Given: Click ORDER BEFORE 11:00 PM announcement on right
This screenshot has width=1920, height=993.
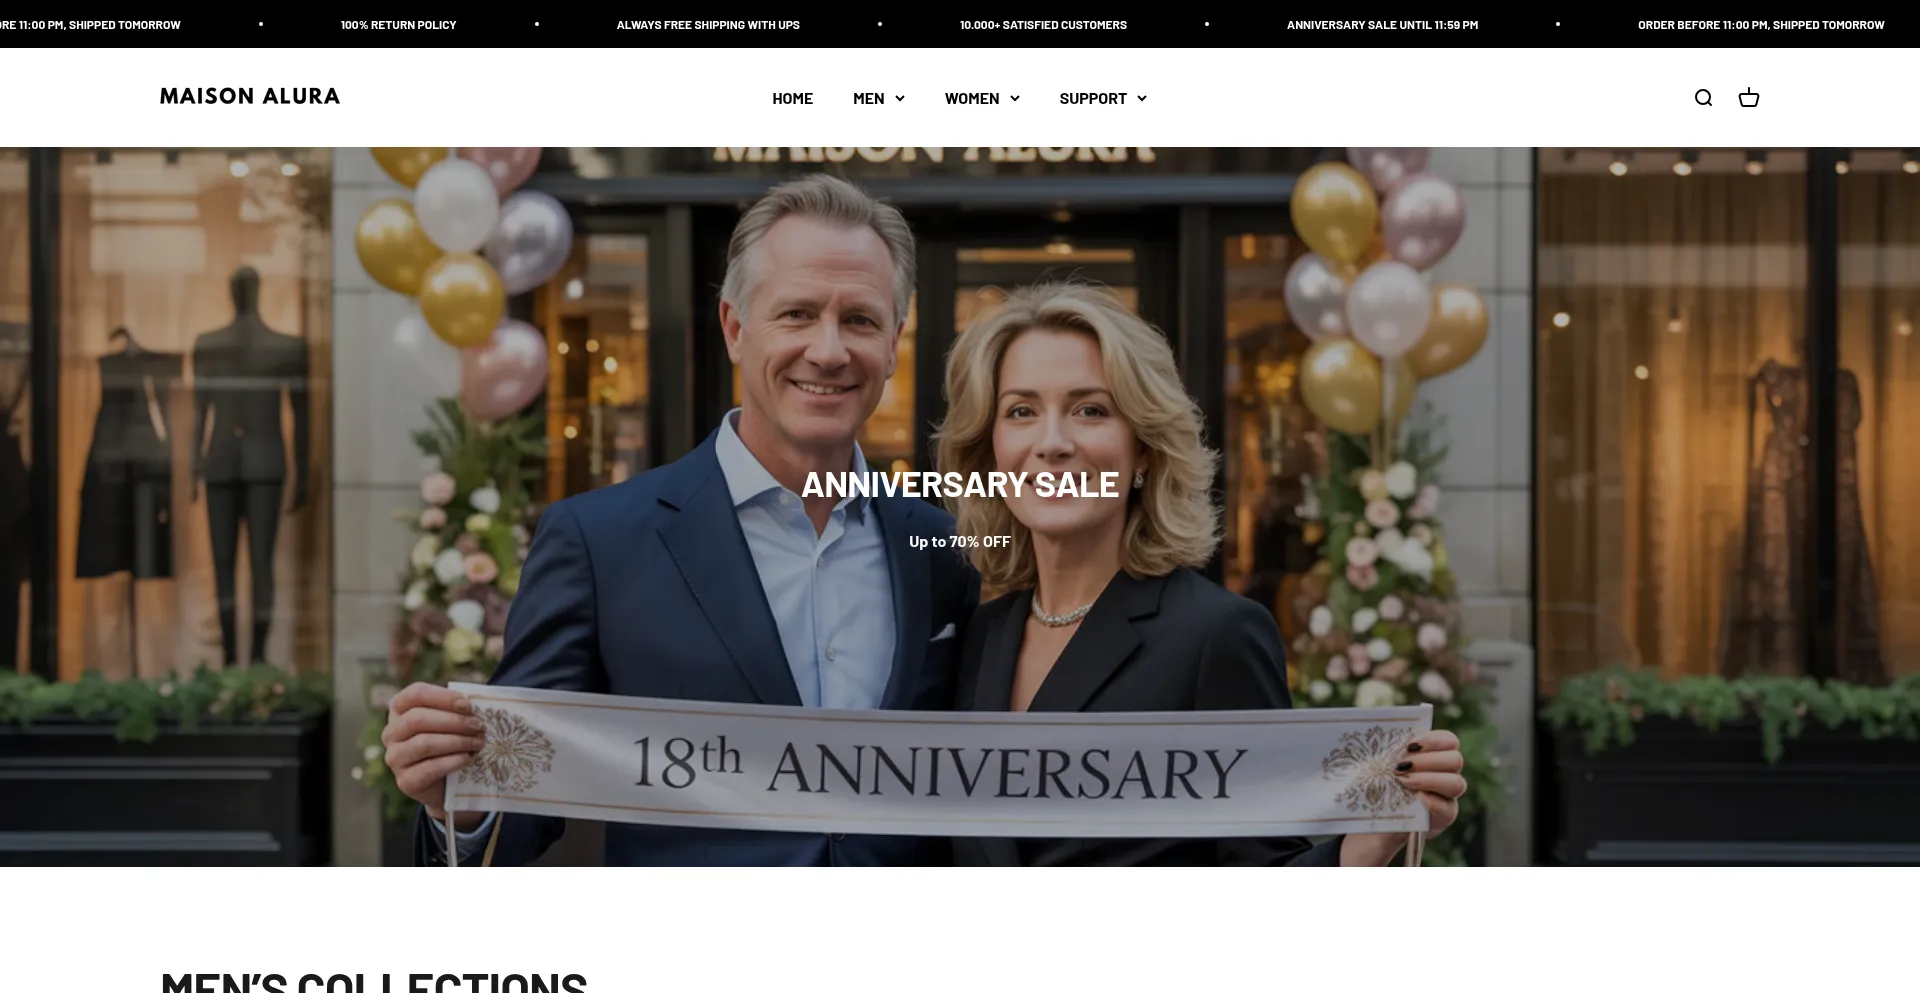Looking at the screenshot, I should pyautogui.click(x=1761, y=24).
